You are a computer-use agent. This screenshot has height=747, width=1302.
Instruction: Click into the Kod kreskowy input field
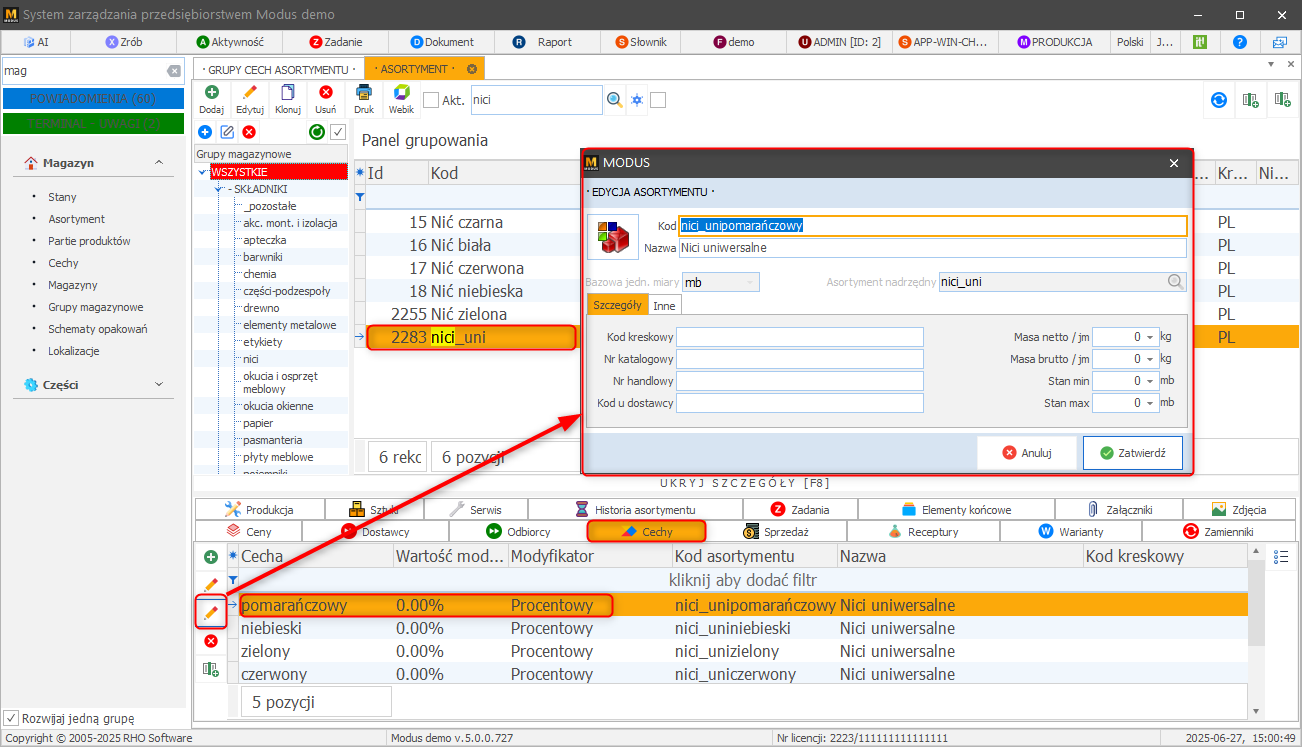(800, 337)
